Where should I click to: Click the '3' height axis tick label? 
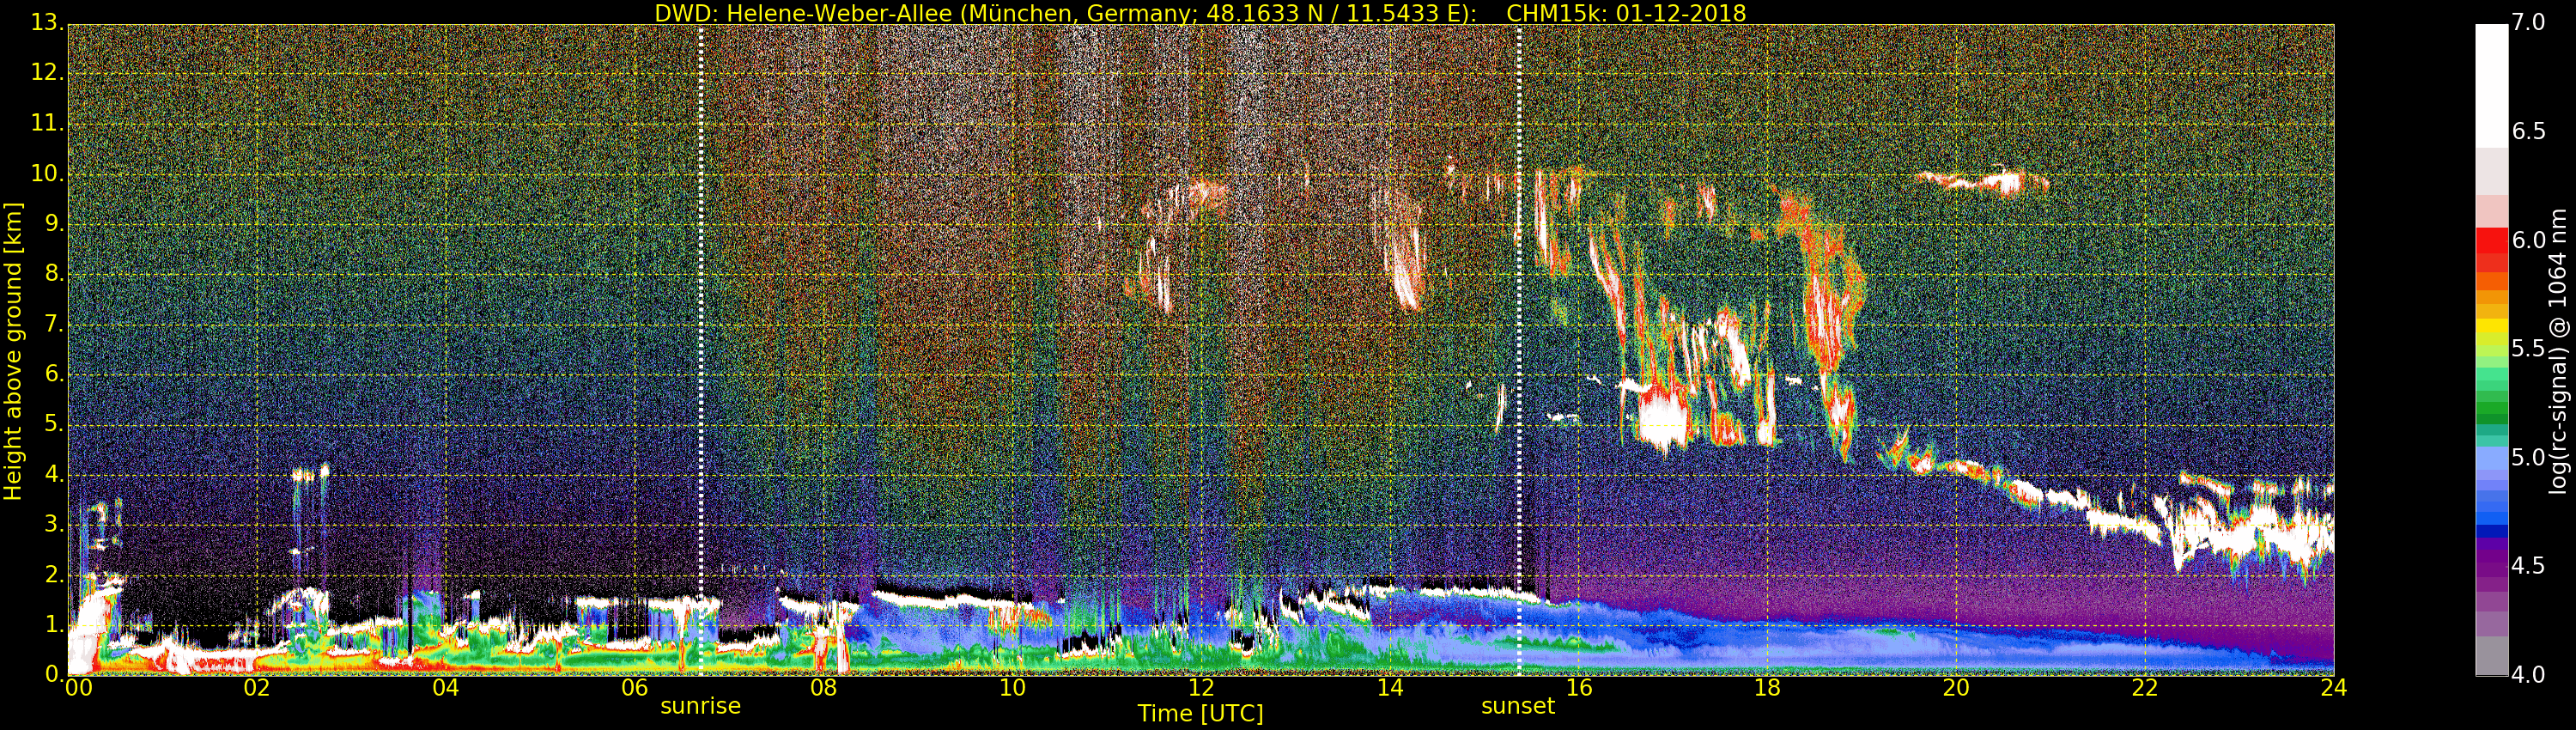[x=55, y=524]
